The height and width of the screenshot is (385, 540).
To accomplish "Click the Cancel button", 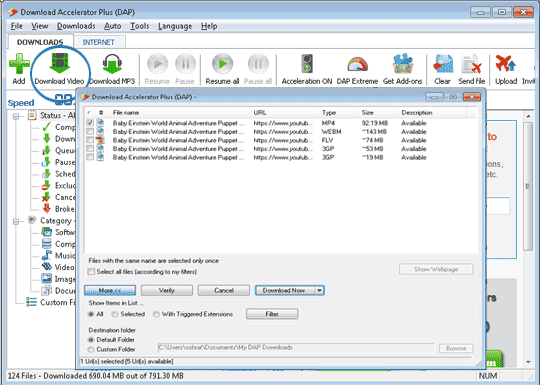I will (x=224, y=290).
